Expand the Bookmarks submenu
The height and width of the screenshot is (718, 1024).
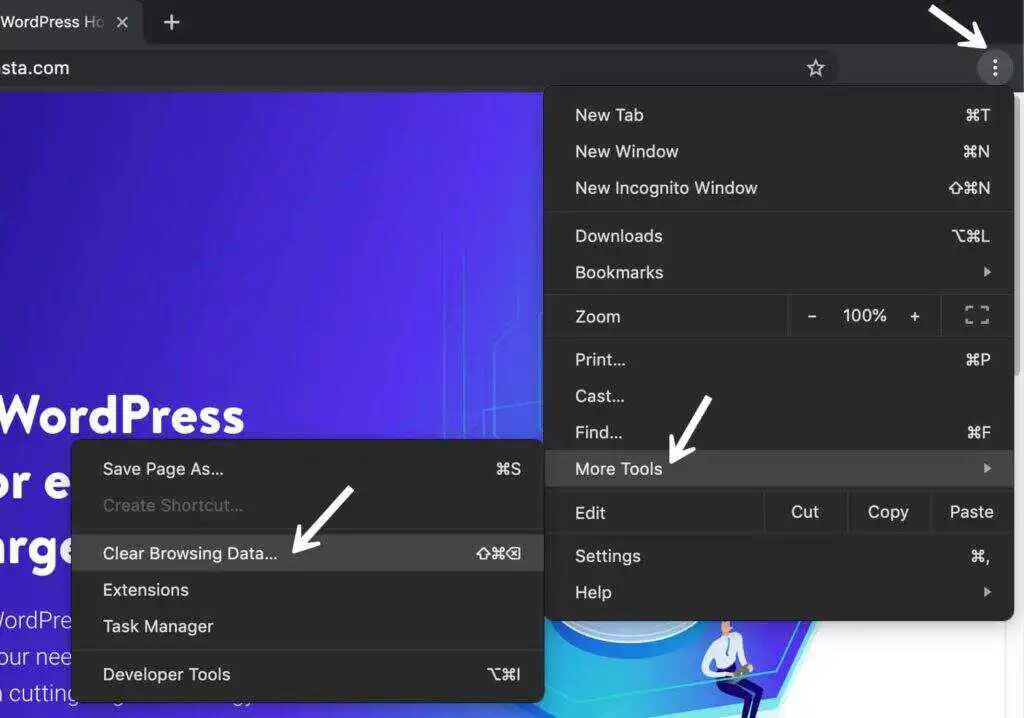pos(780,272)
